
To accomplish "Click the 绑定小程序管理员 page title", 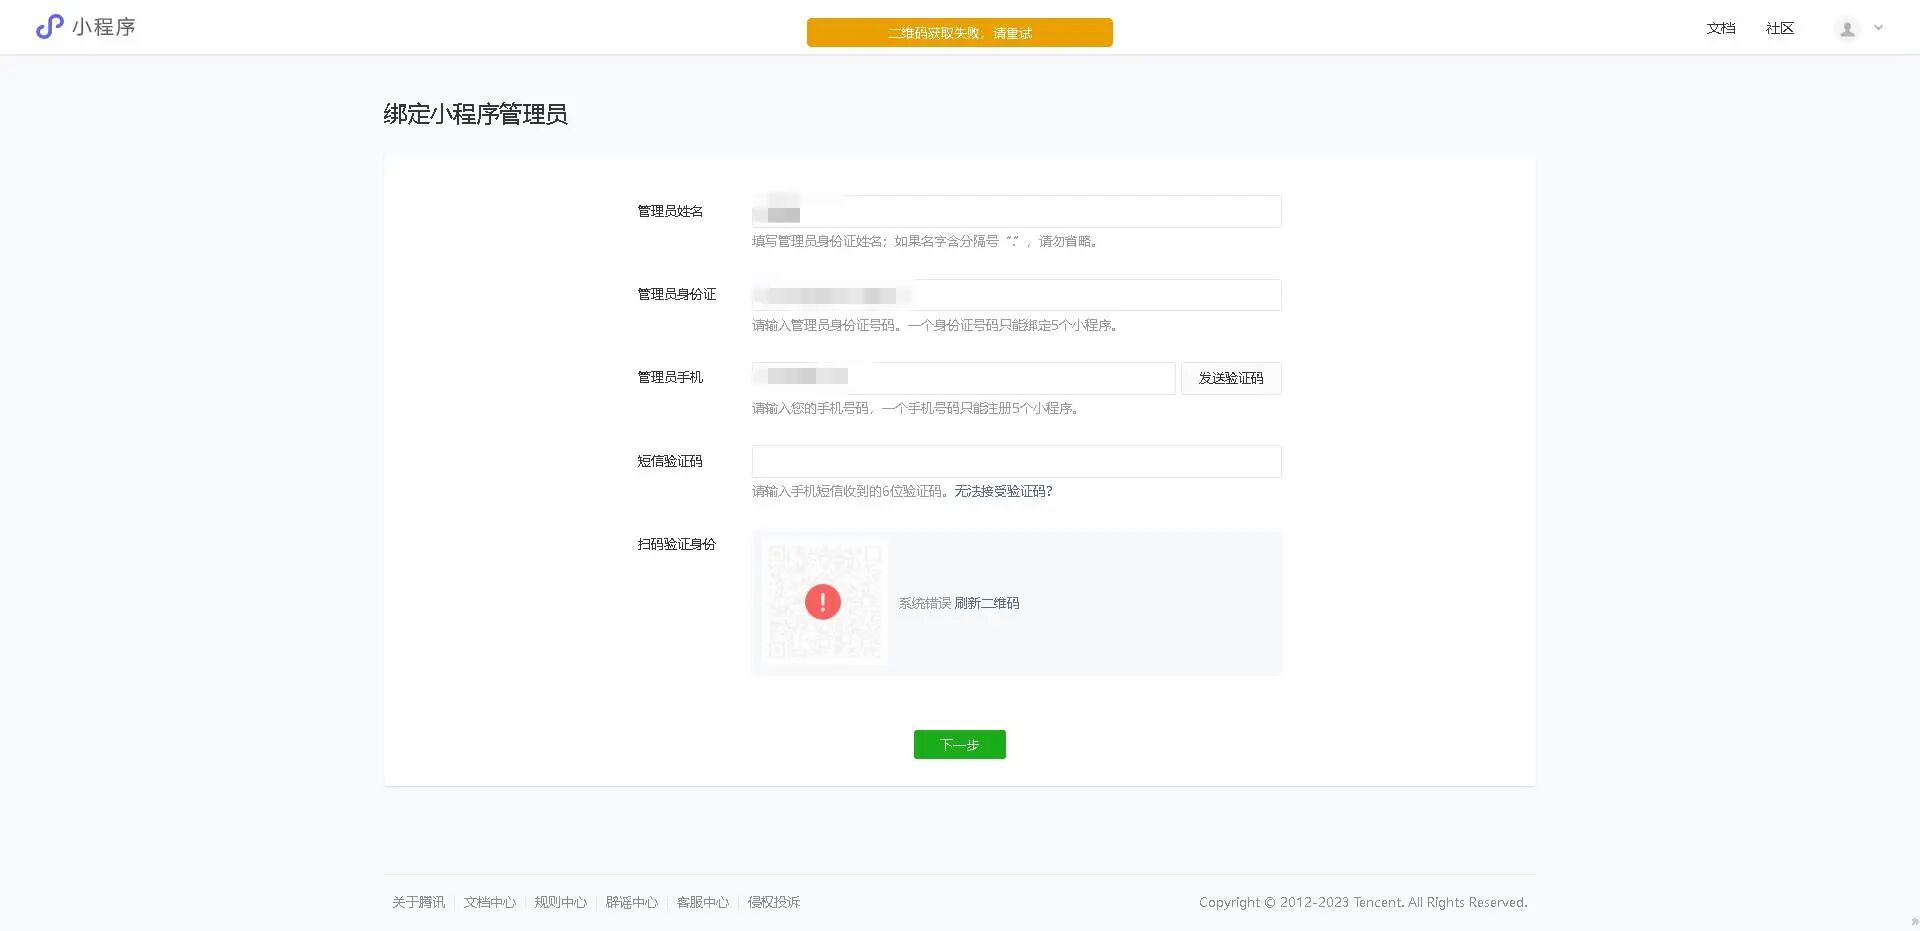I will tap(475, 114).
